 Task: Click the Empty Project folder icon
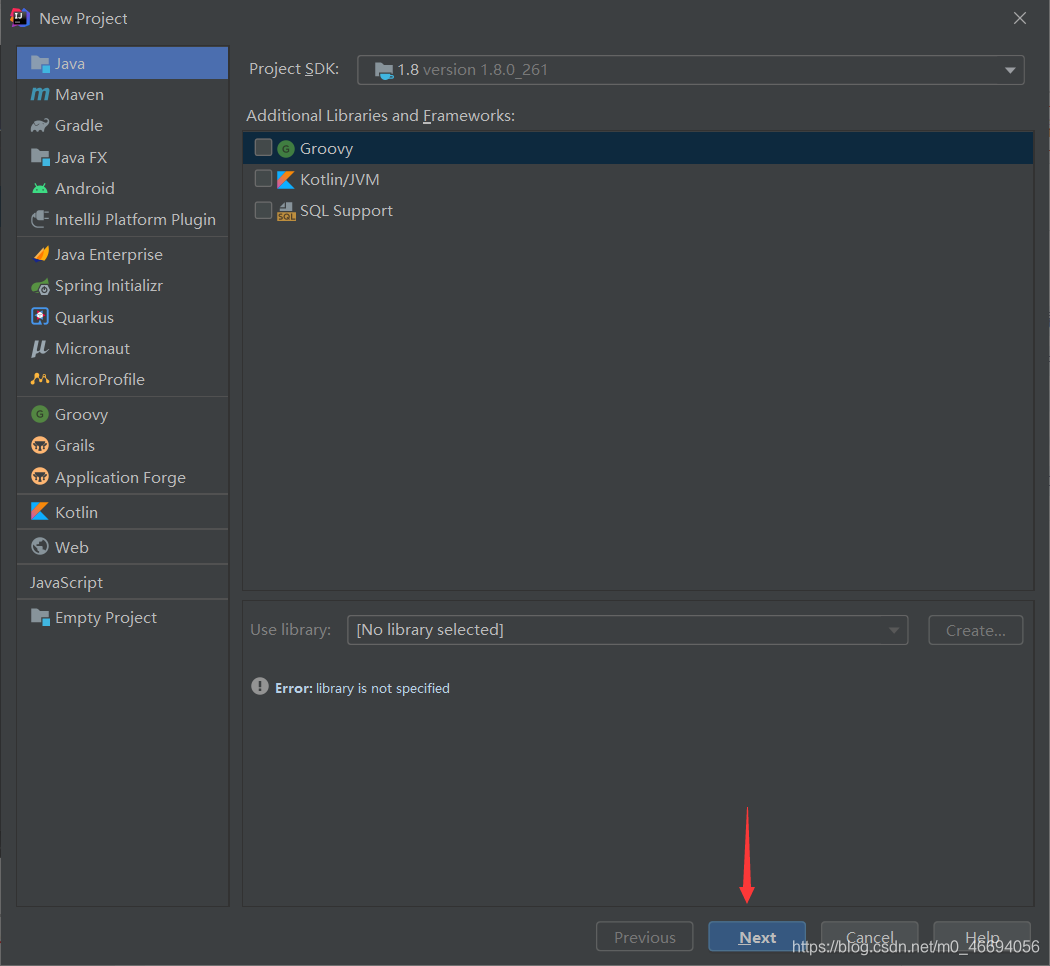pos(40,617)
